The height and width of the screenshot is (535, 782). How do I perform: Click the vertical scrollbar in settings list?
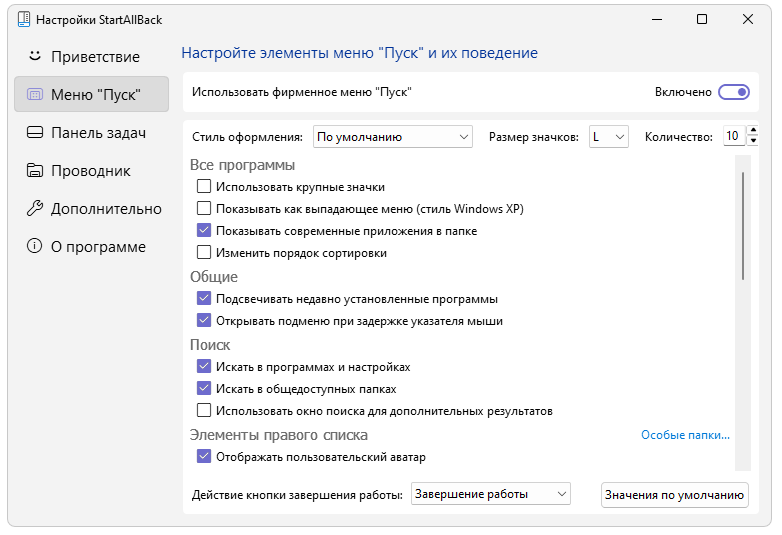(x=742, y=225)
